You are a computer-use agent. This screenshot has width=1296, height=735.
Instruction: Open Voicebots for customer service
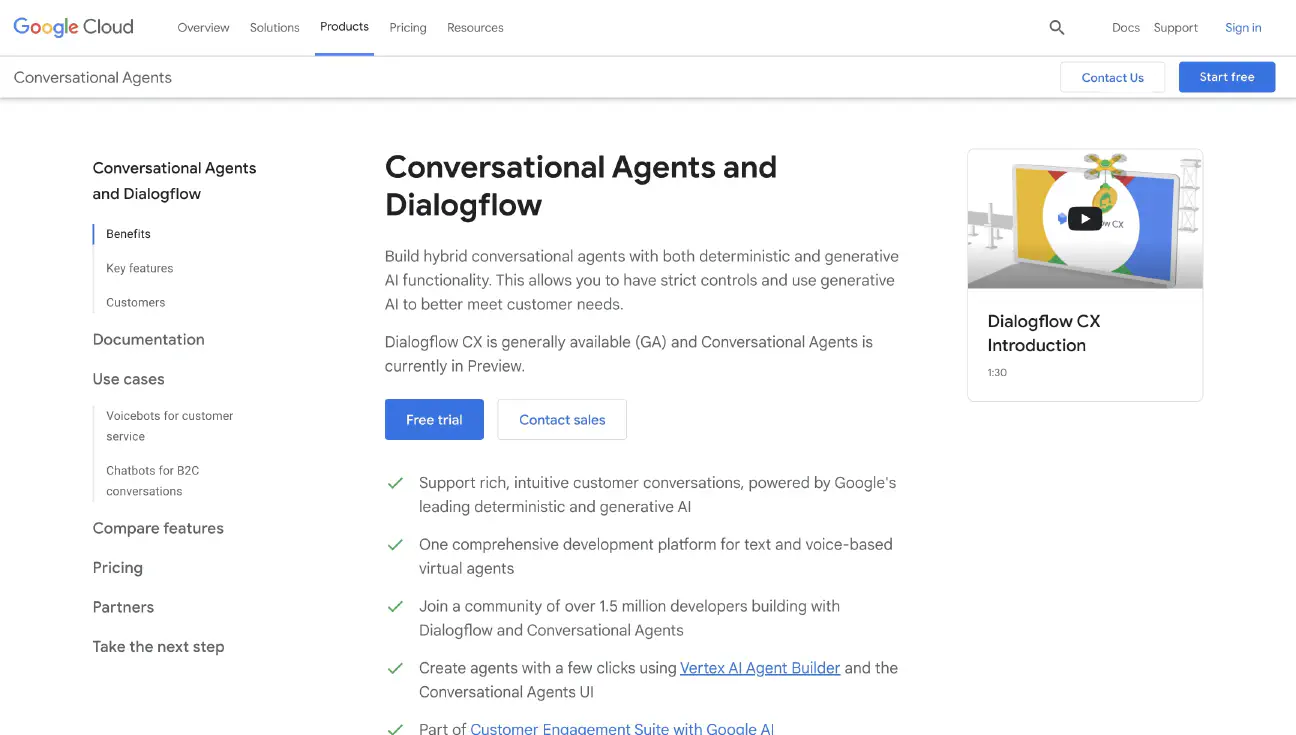tap(169, 426)
